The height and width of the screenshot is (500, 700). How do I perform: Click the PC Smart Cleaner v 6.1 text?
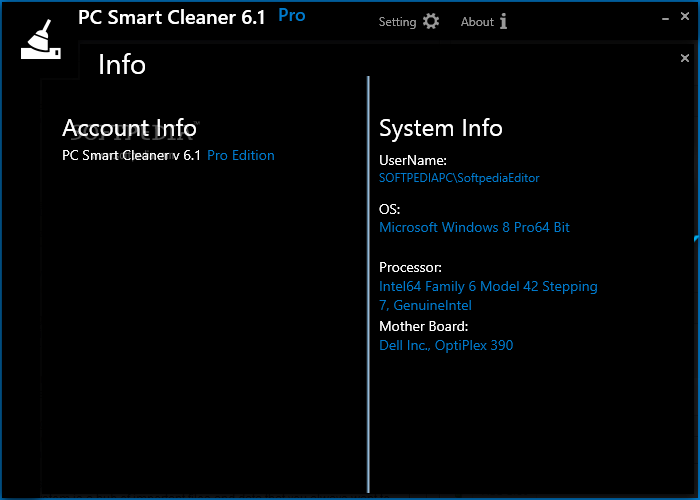tap(131, 155)
